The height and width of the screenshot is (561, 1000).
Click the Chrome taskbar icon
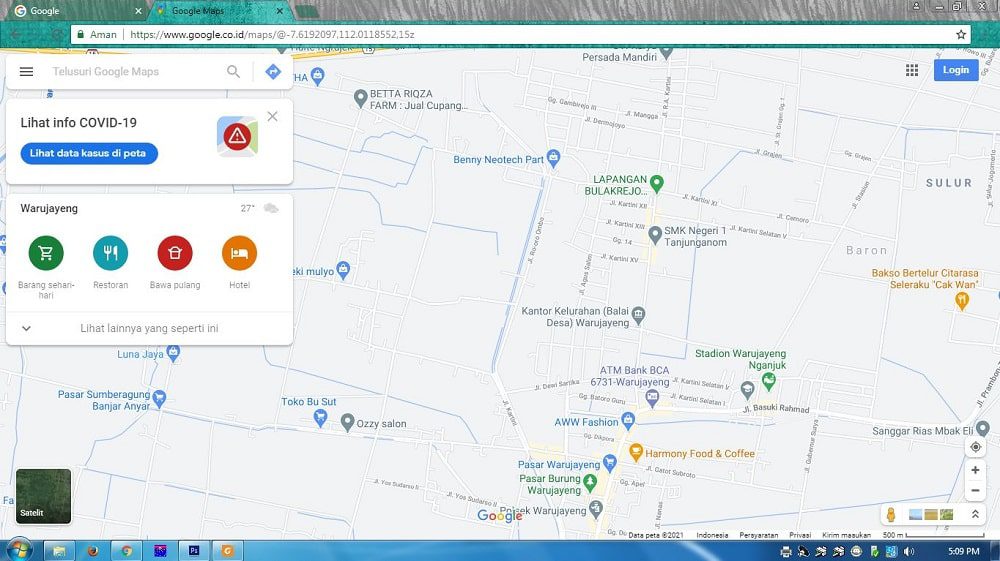point(126,551)
